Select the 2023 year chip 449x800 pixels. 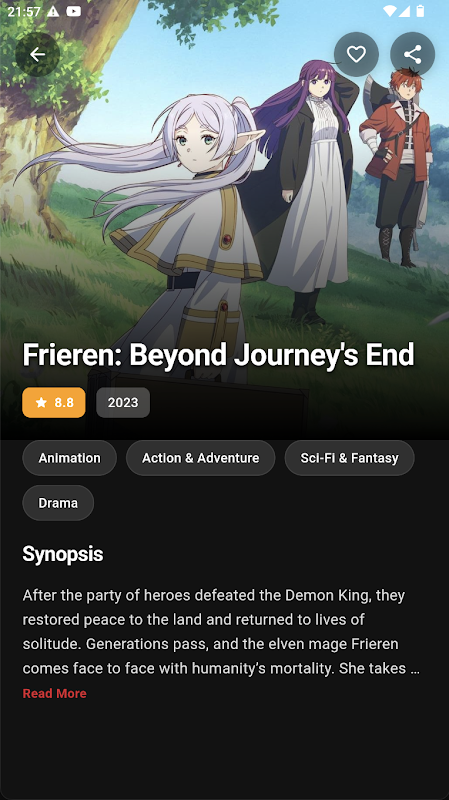click(x=123, y=403)
